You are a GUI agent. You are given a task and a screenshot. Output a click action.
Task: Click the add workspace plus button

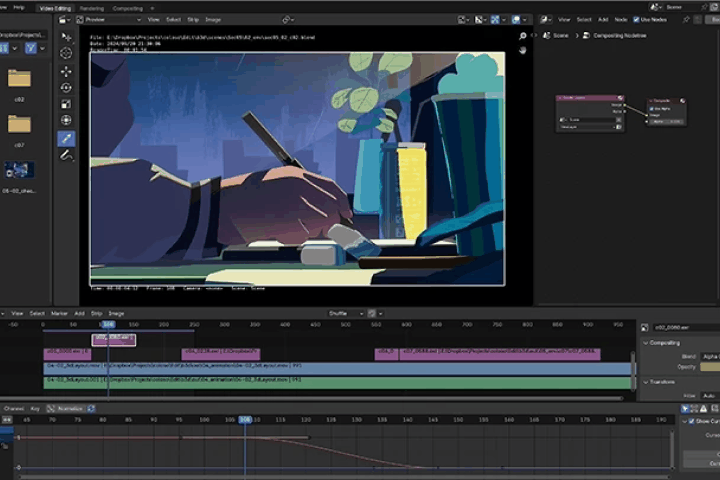coord(152,8)
